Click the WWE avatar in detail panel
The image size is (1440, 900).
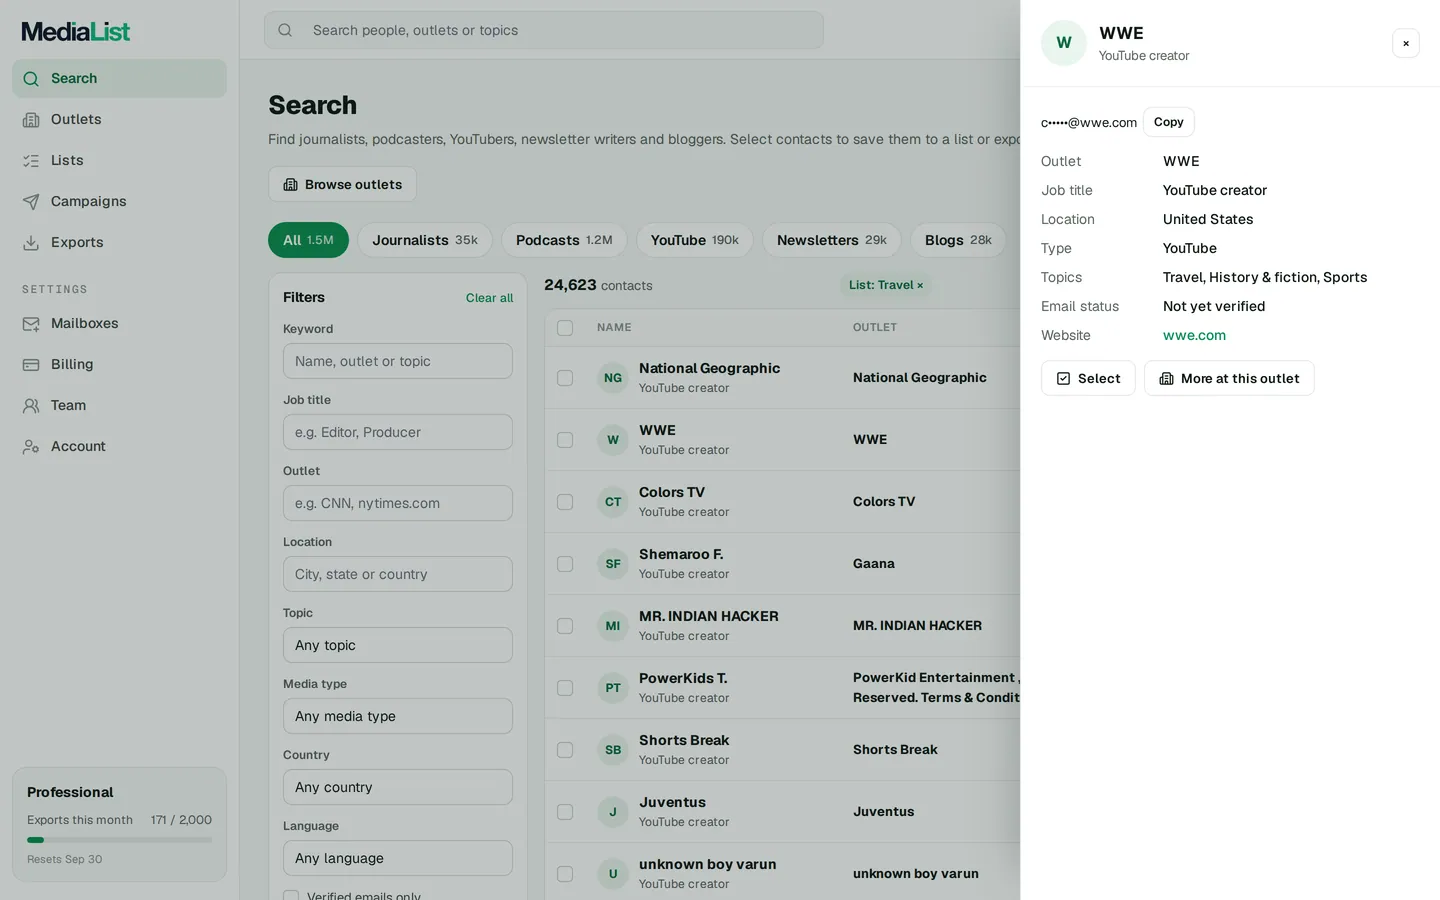point(1064,43)
